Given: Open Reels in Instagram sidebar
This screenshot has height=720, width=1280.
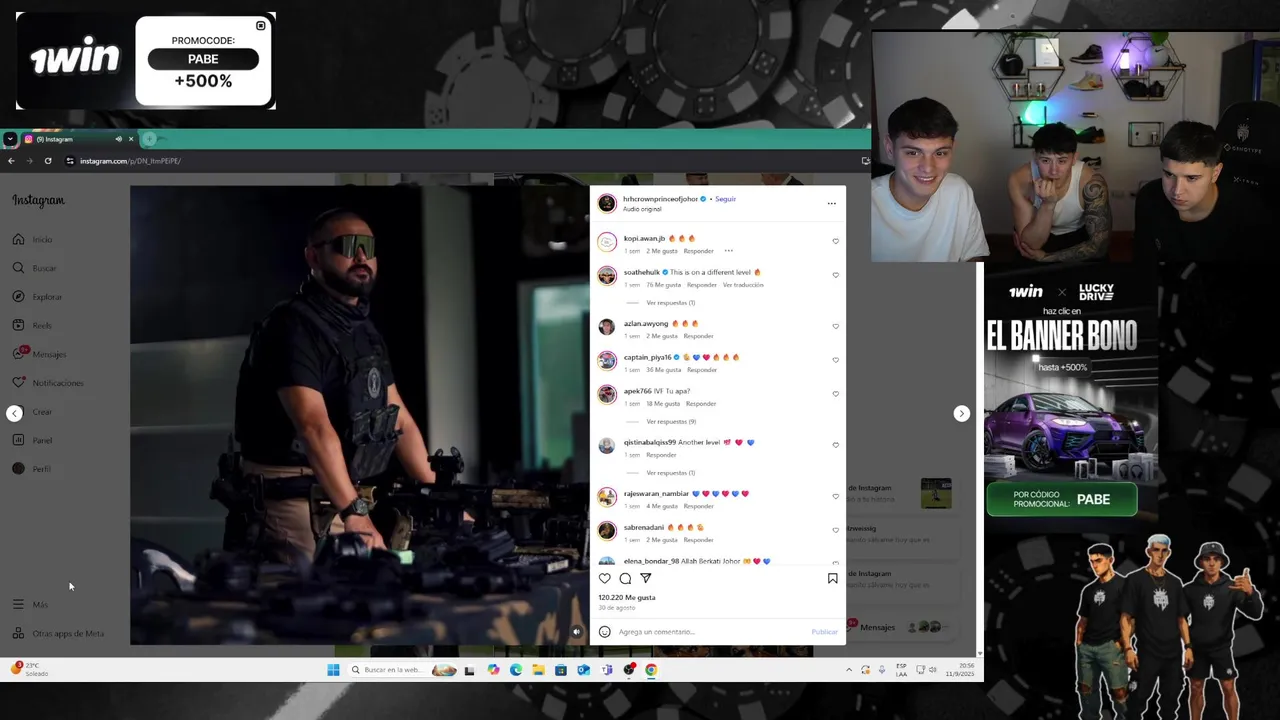Looking at the screenshot, I should pos(33,325).
